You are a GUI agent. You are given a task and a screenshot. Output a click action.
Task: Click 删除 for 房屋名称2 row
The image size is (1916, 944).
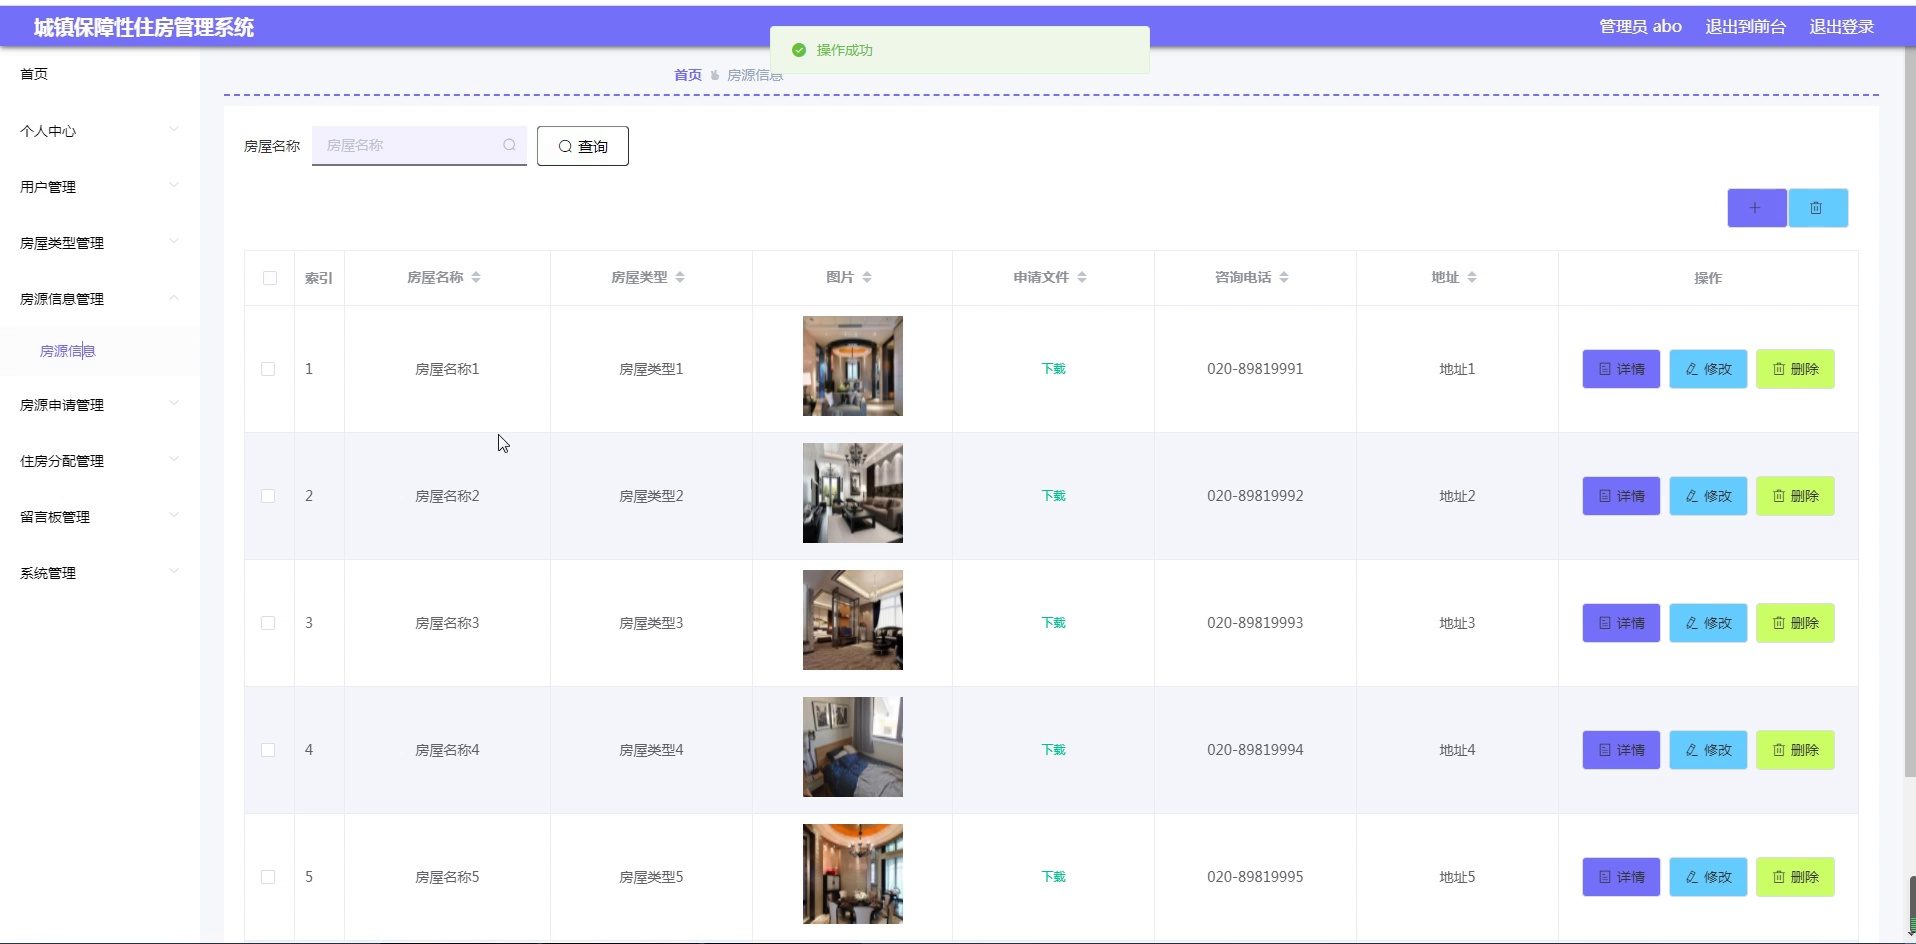click(1795, 496)
